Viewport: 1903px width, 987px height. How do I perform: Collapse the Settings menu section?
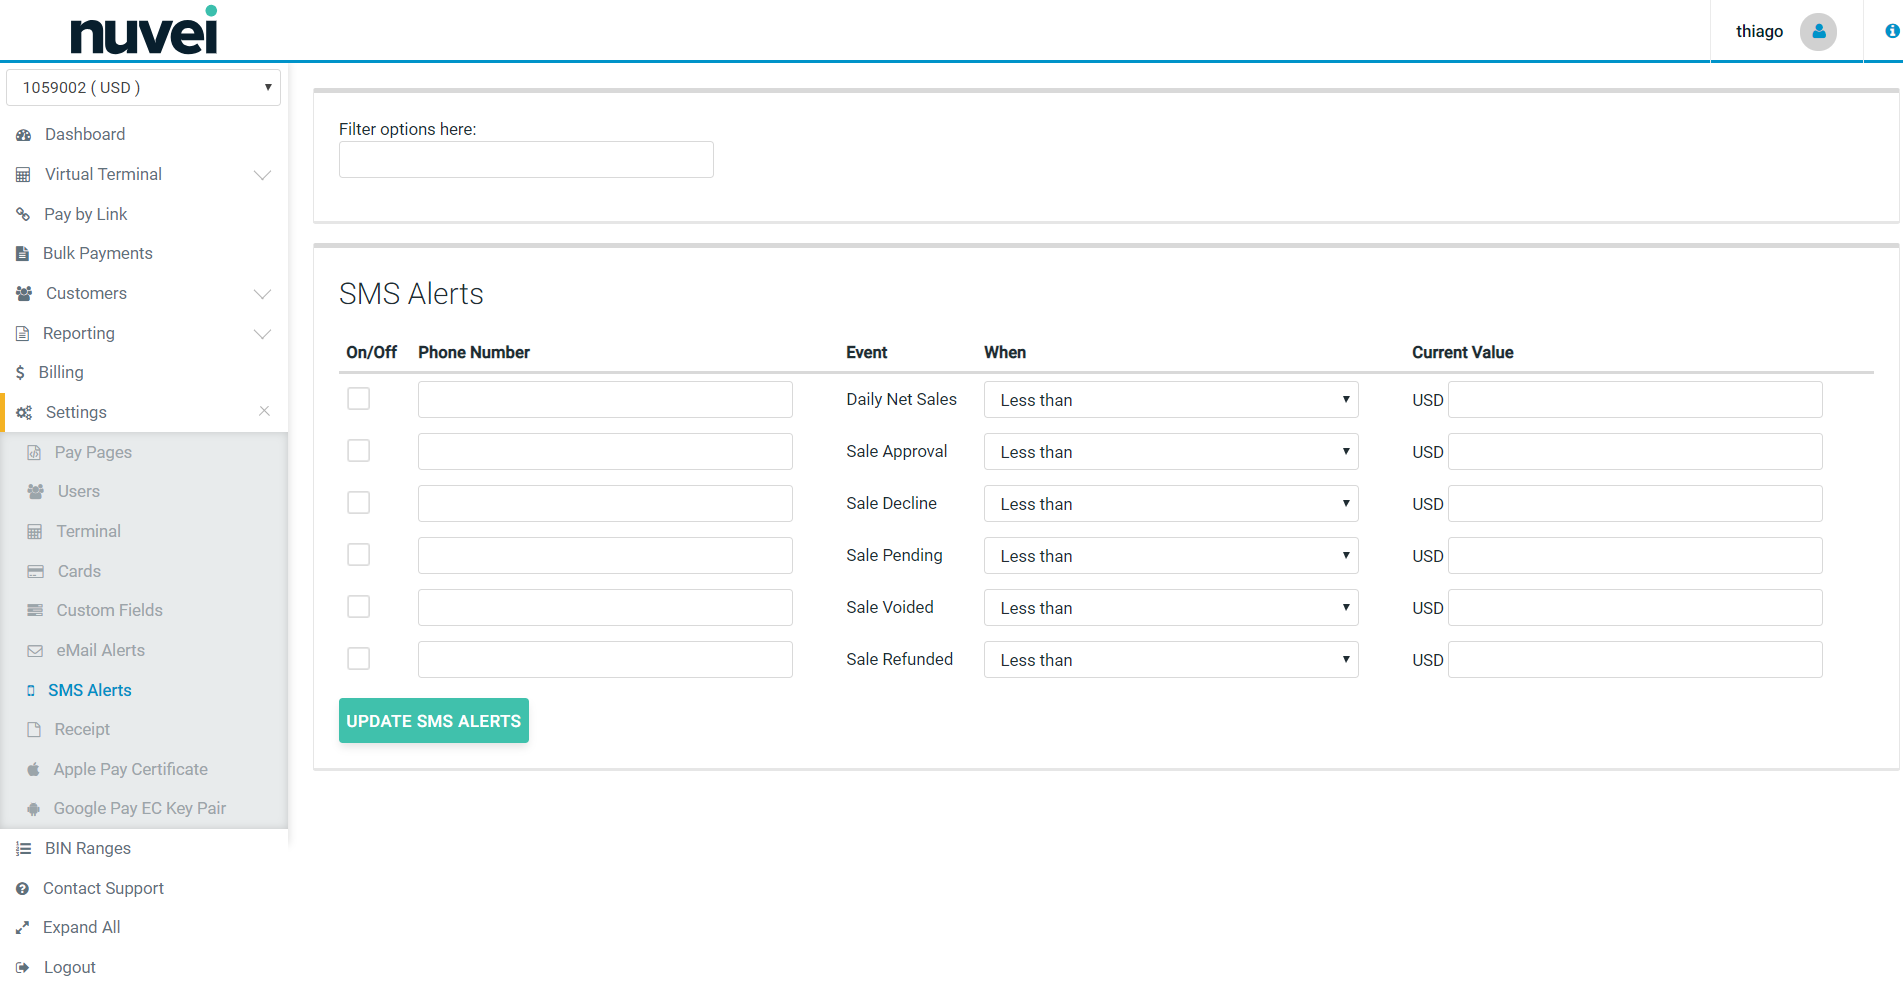click(264, 411)
